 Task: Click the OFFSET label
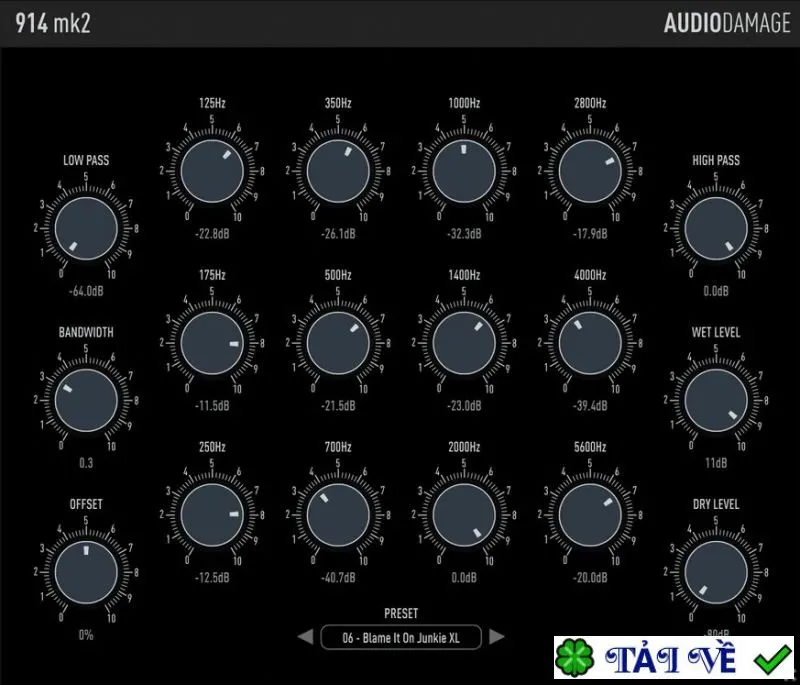coord(86,504)
